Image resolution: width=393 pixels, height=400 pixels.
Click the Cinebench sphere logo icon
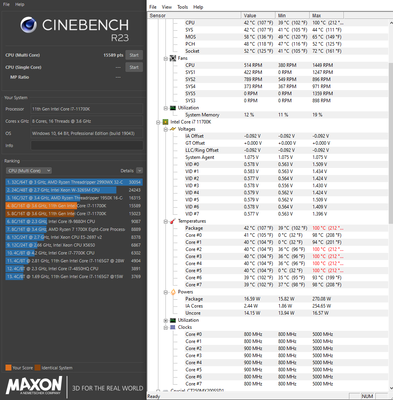(x=28, y=25)
